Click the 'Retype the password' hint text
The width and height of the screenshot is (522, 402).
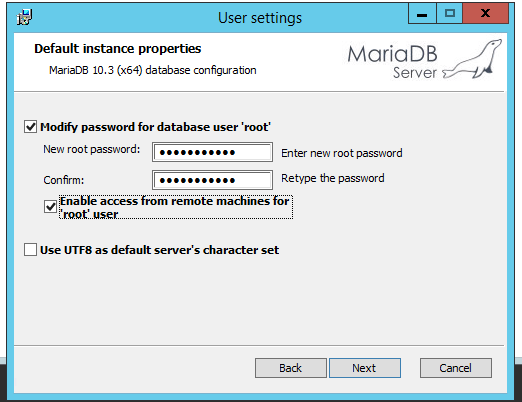click(333, 178)
